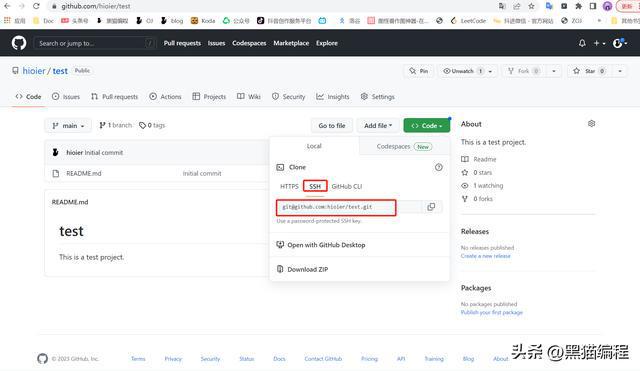Star the hioier/test repository

(x=589, y=71)
